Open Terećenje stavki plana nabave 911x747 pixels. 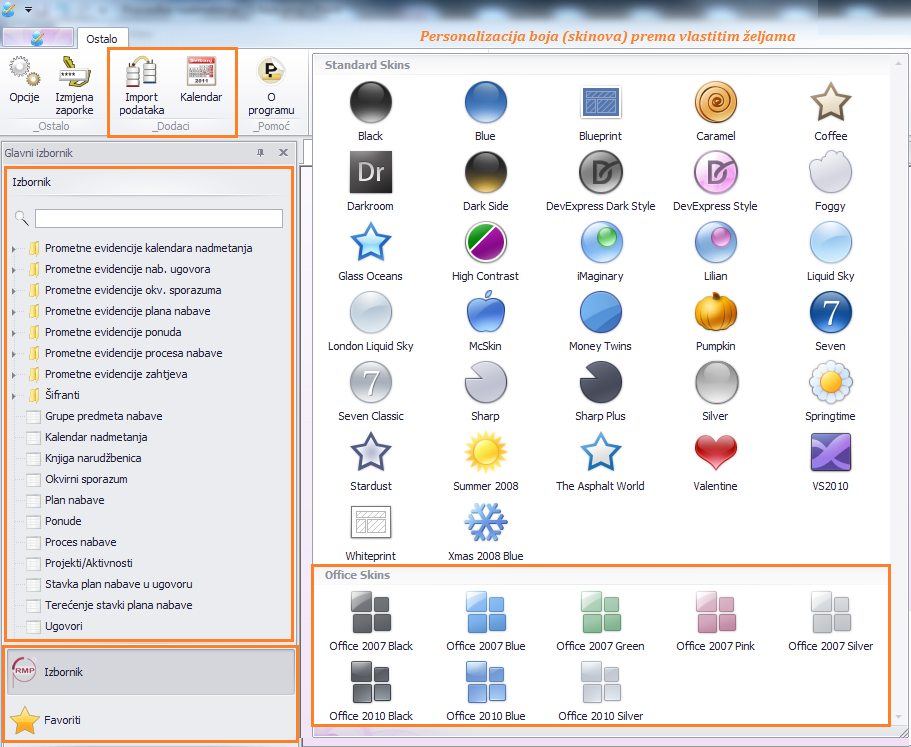click(119, 605)
